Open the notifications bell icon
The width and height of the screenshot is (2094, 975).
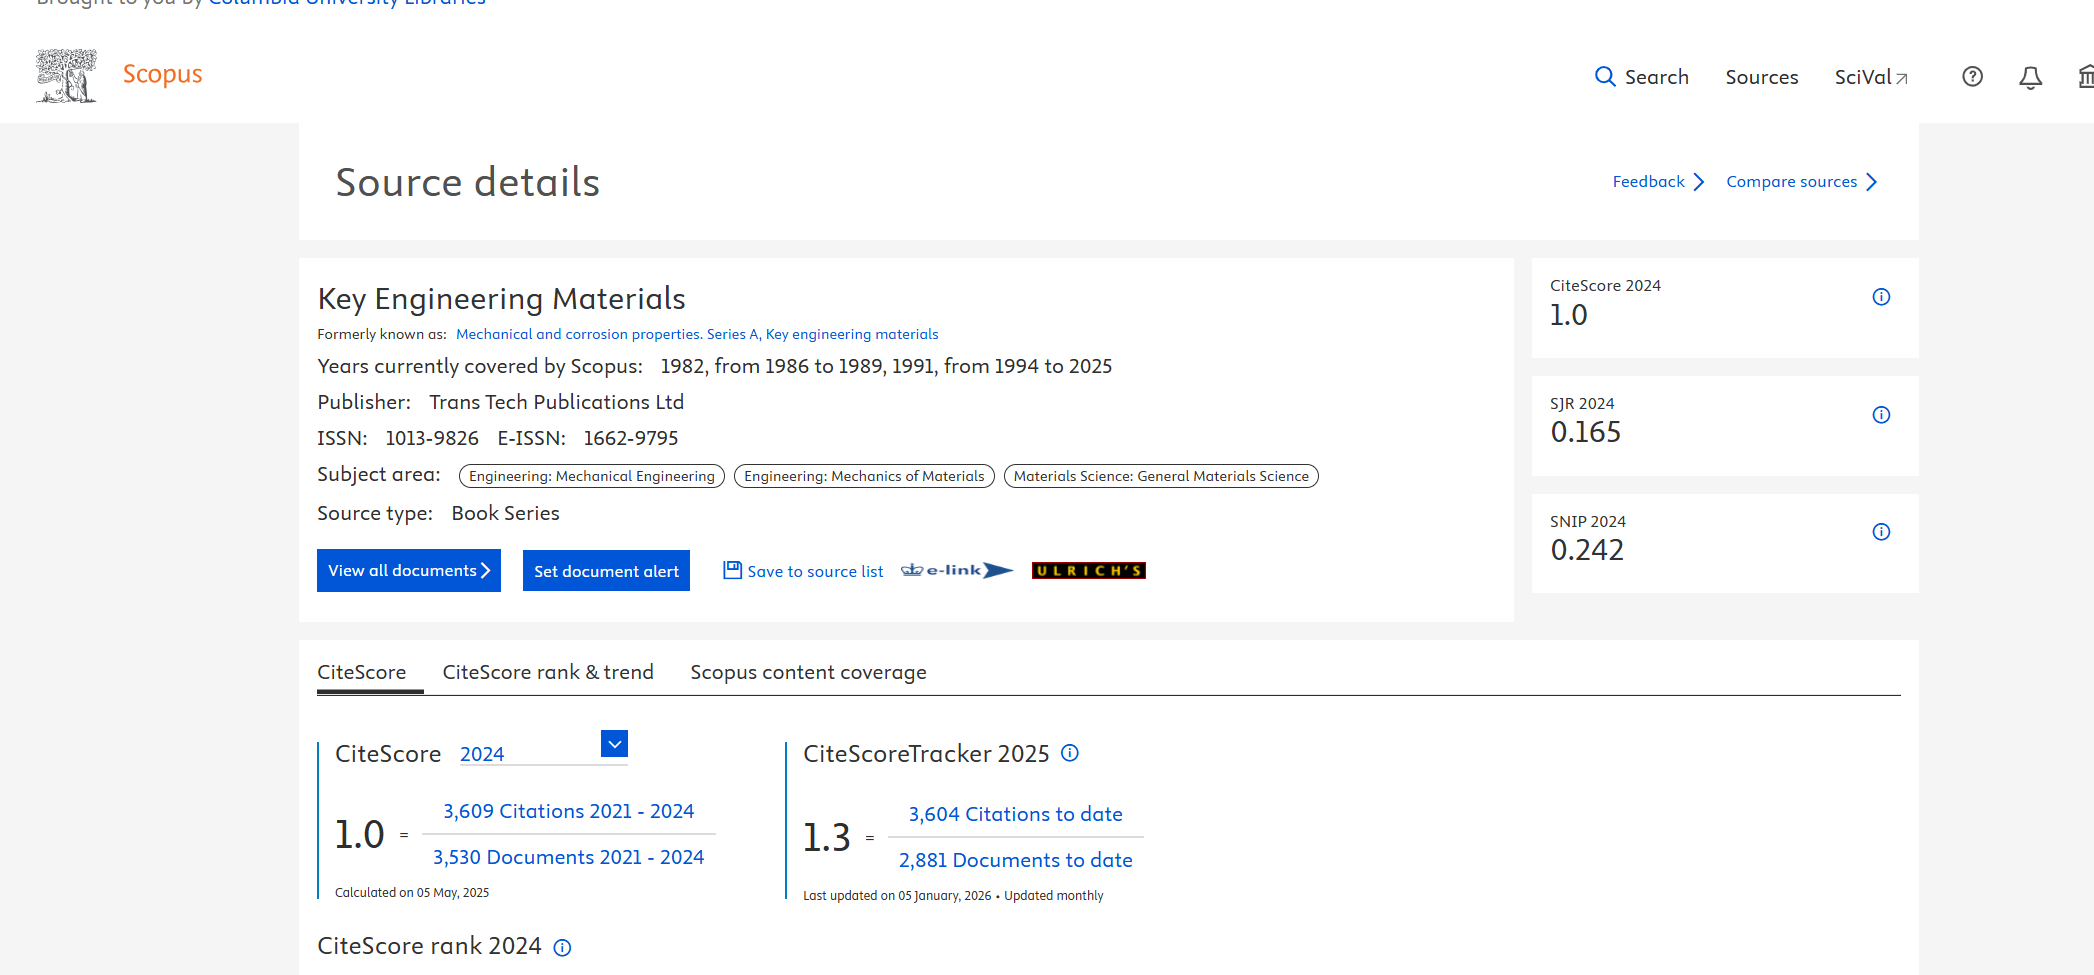[2030, 78]
